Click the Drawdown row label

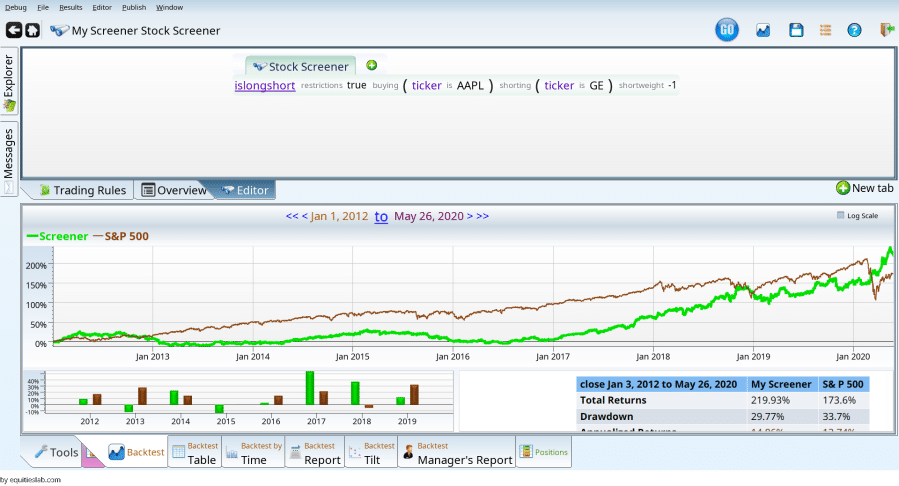(607, 417)
